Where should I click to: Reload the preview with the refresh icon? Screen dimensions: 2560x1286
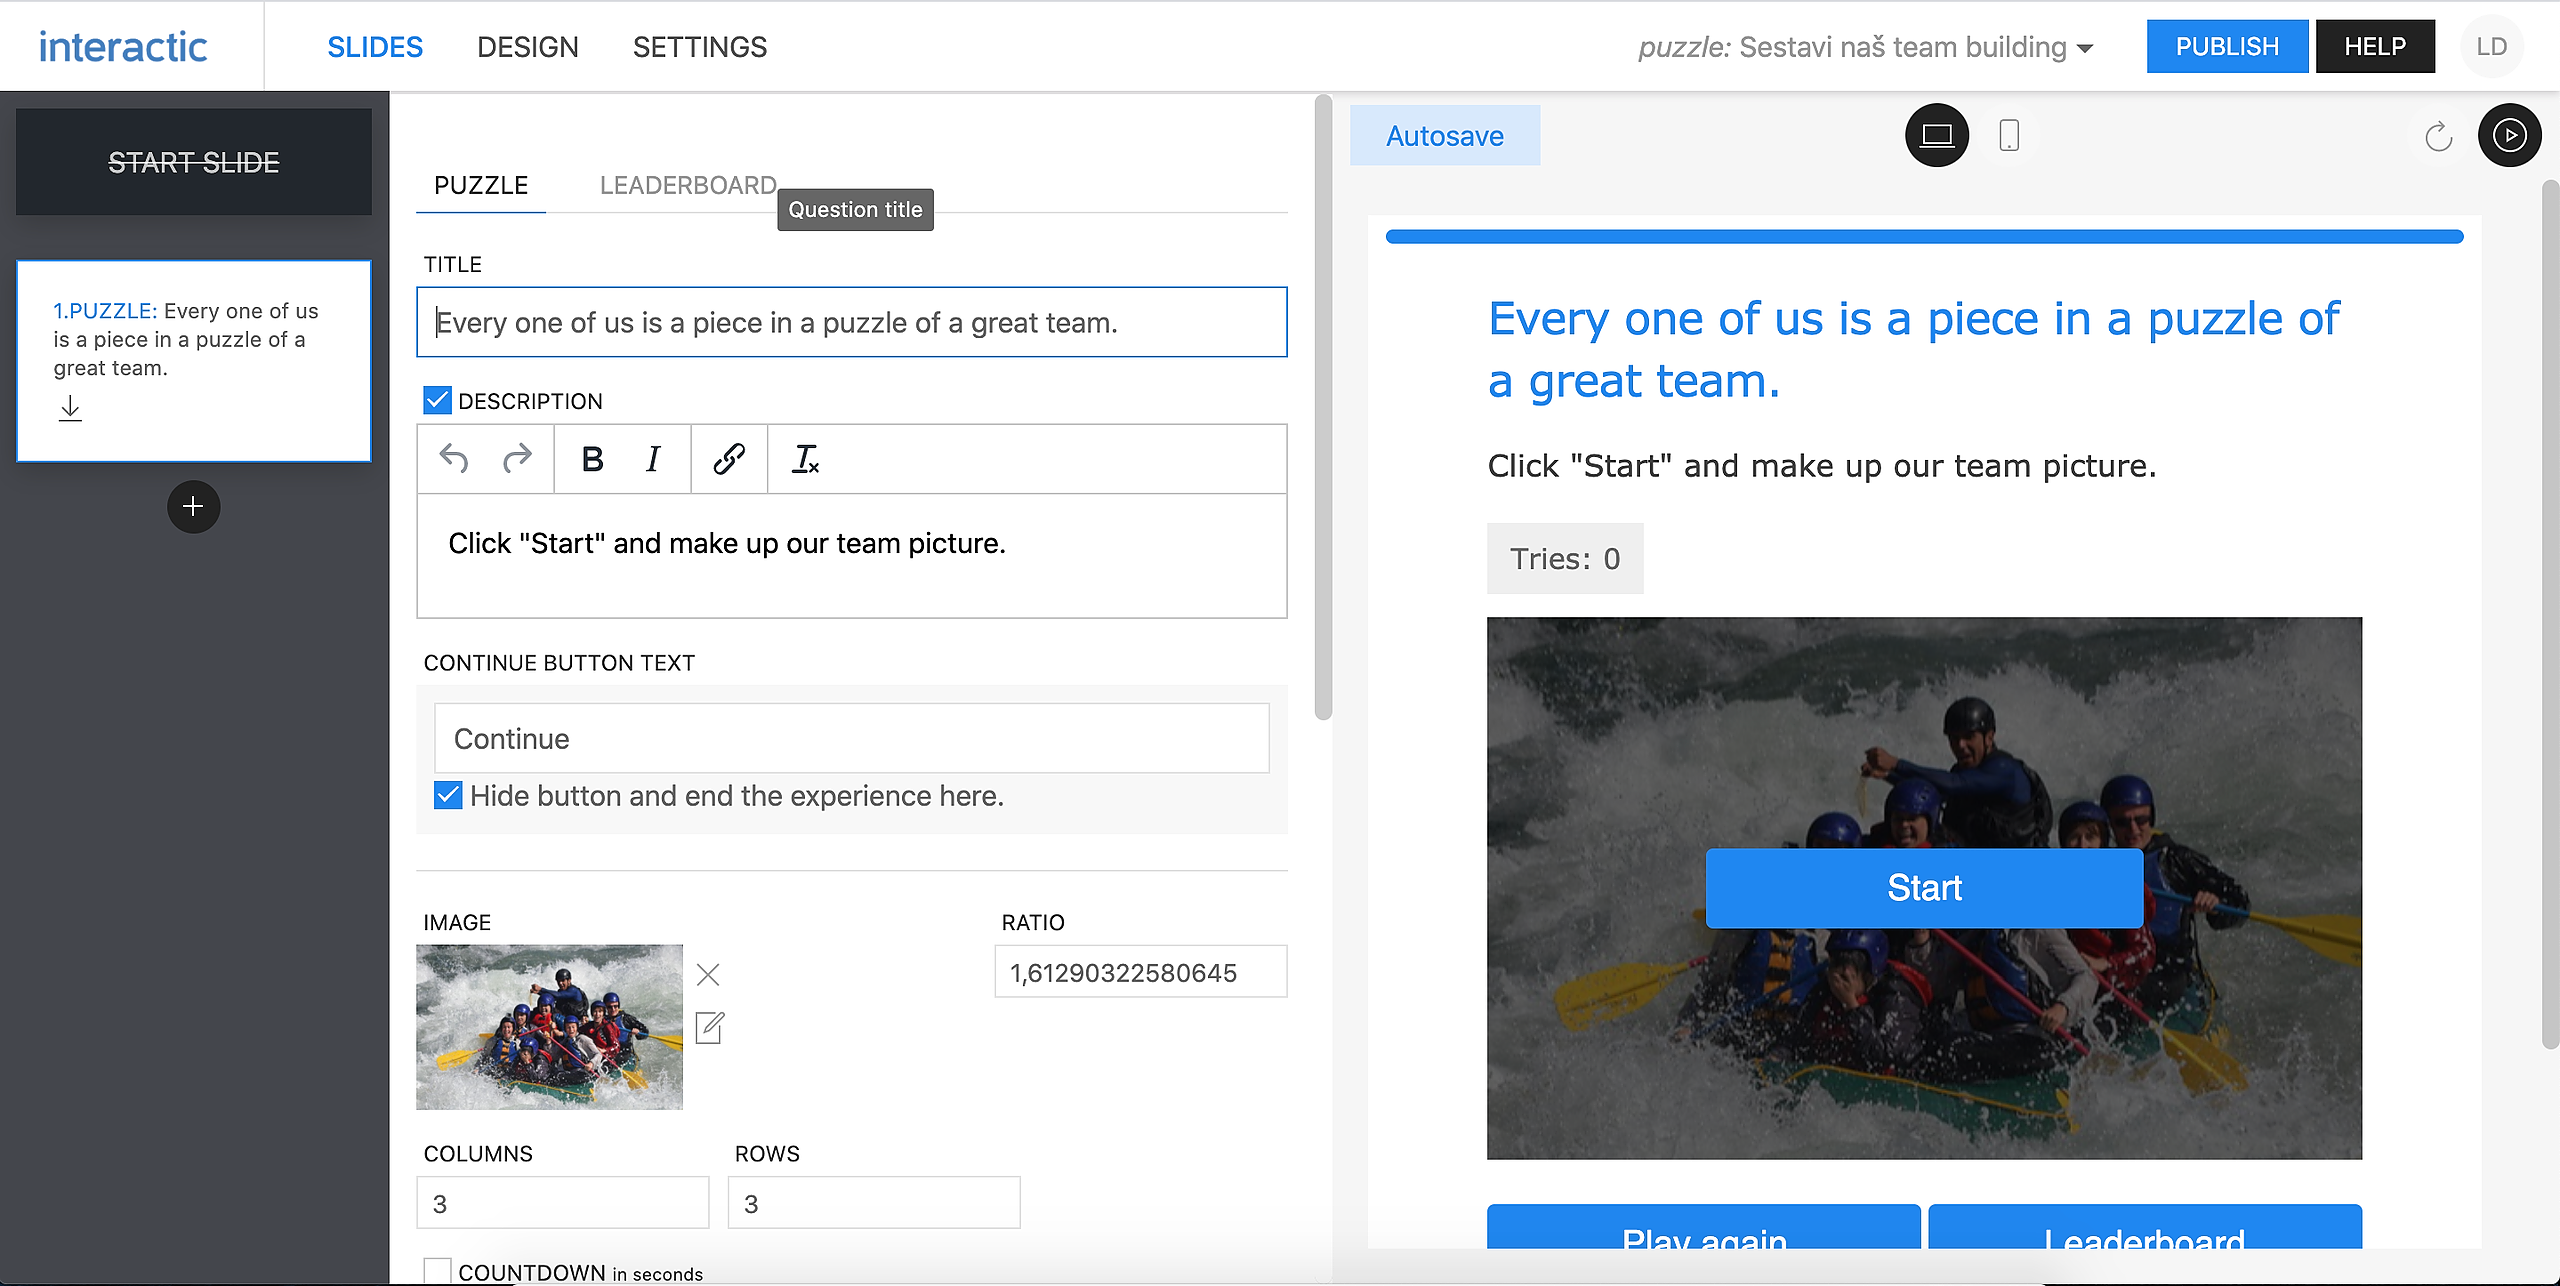[x=2438, y=136]
